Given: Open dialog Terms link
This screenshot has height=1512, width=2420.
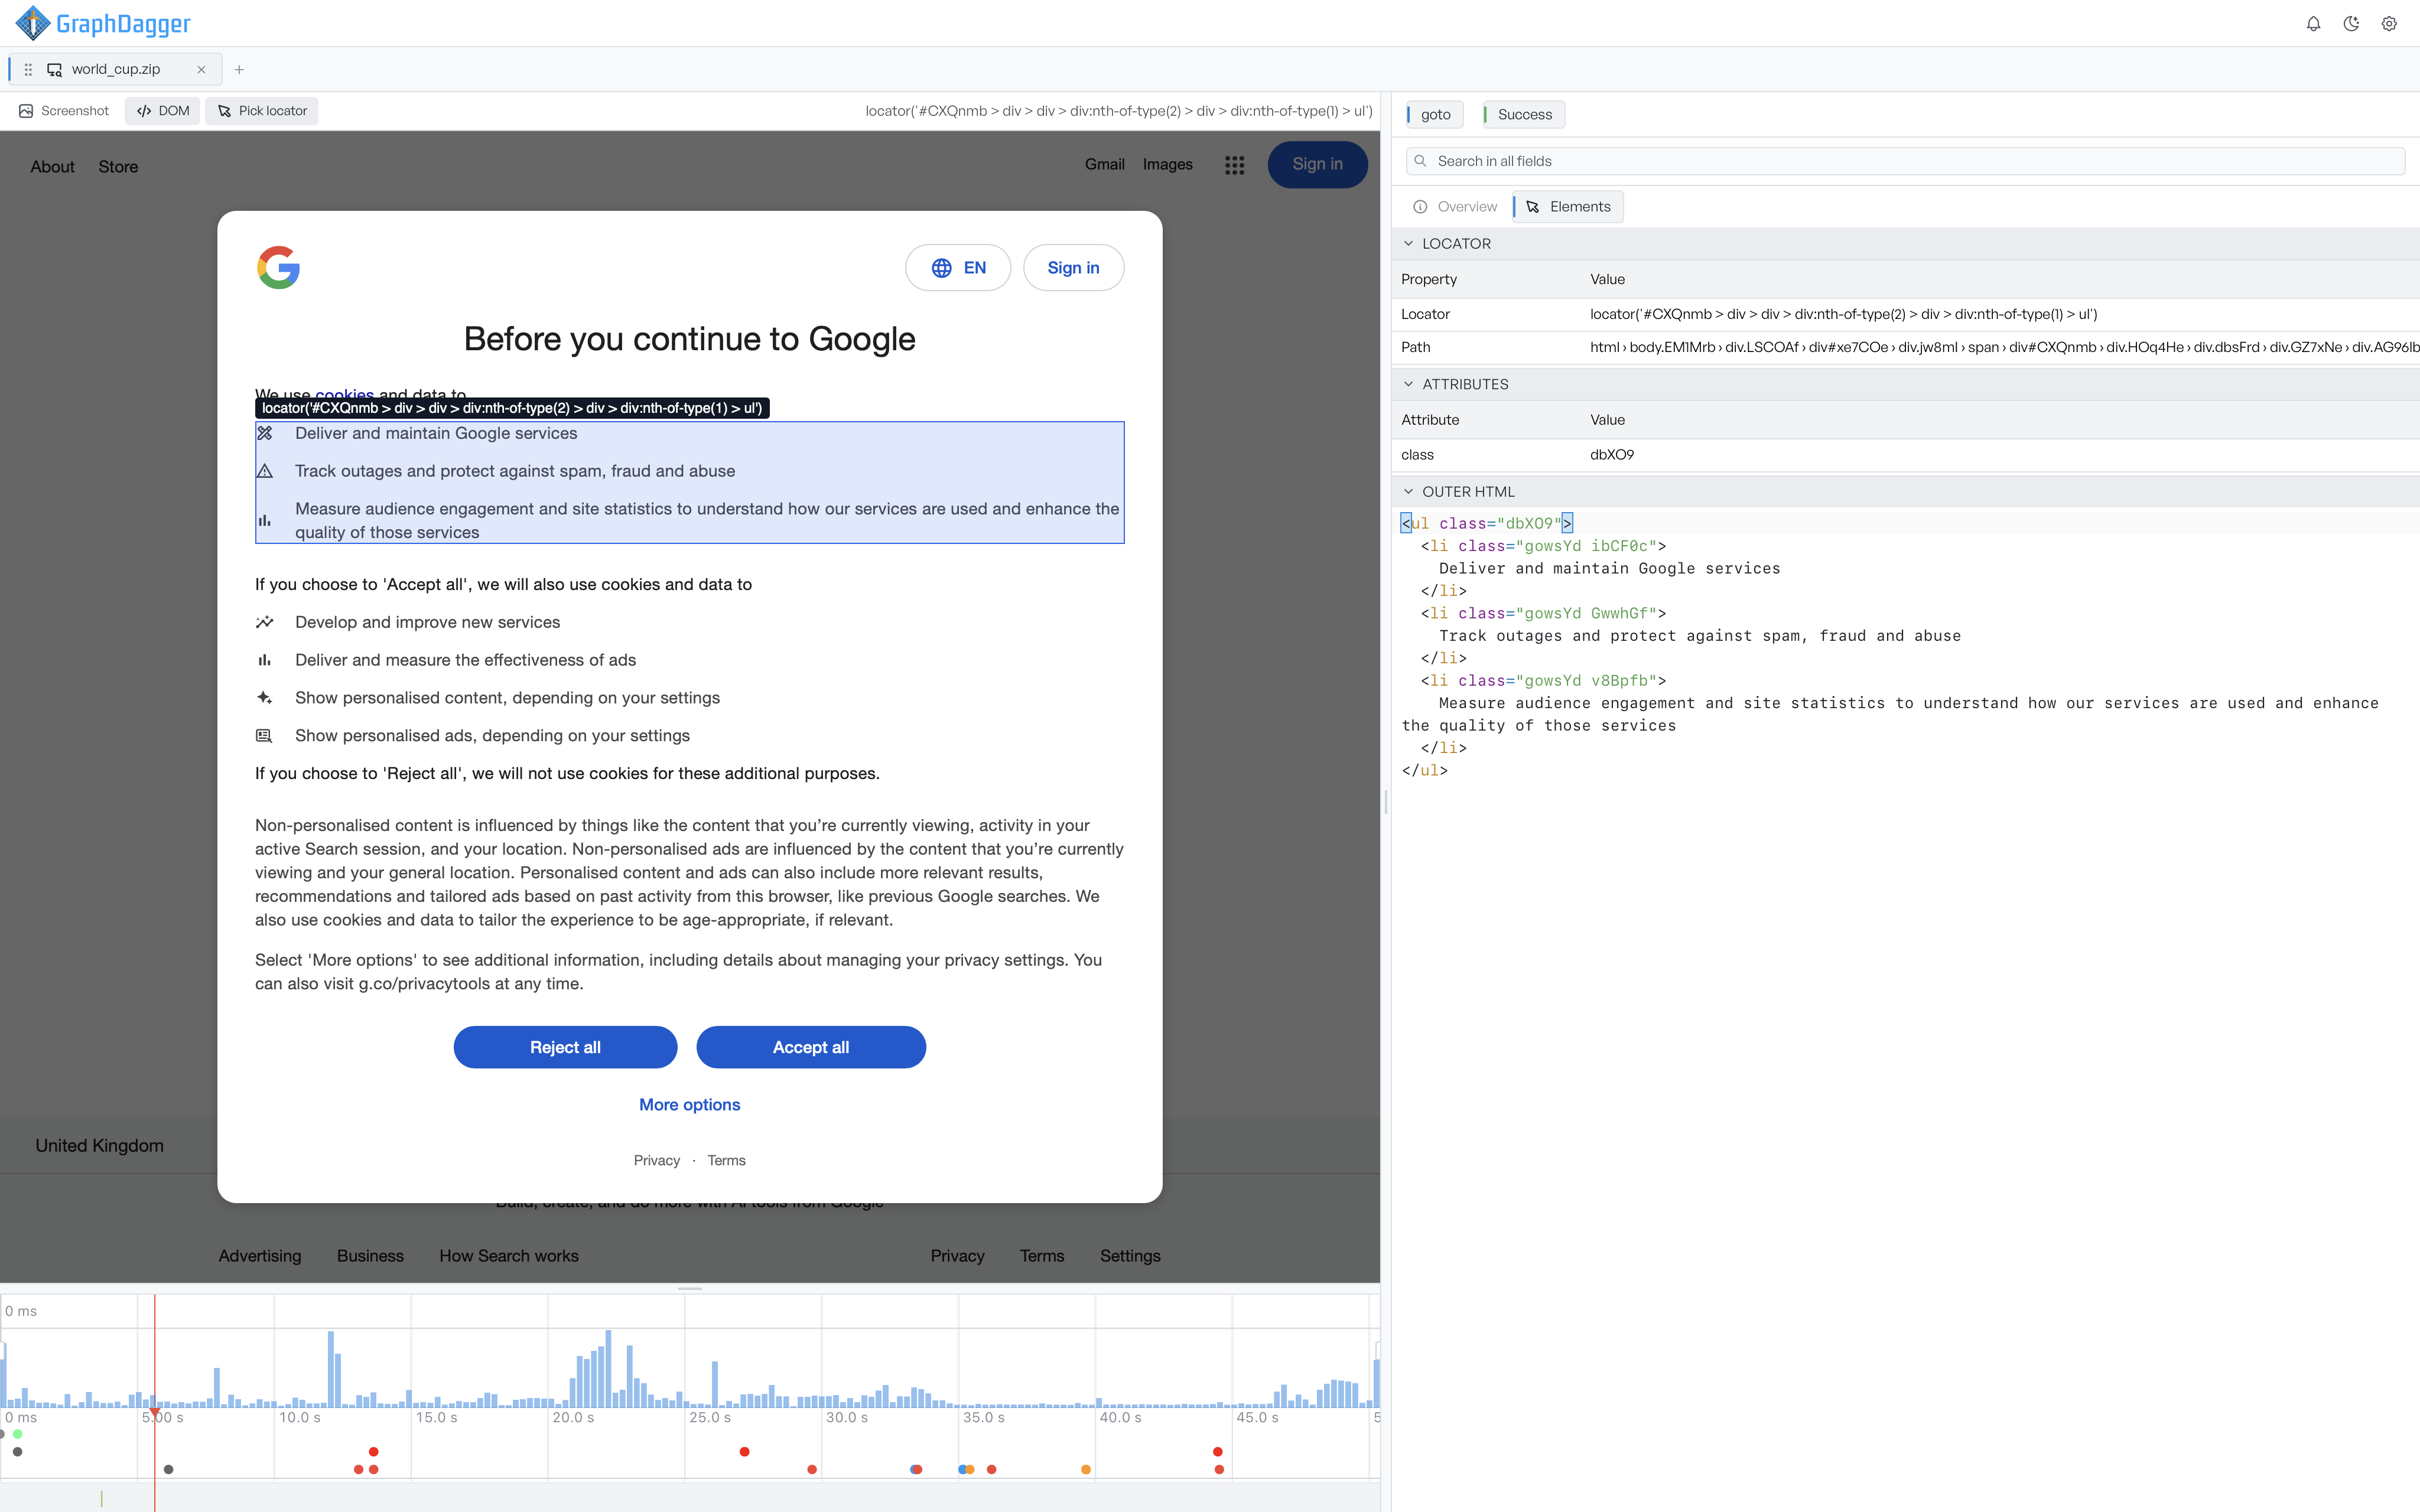Looking at the screenshot, I should (x=726, y=1160).
